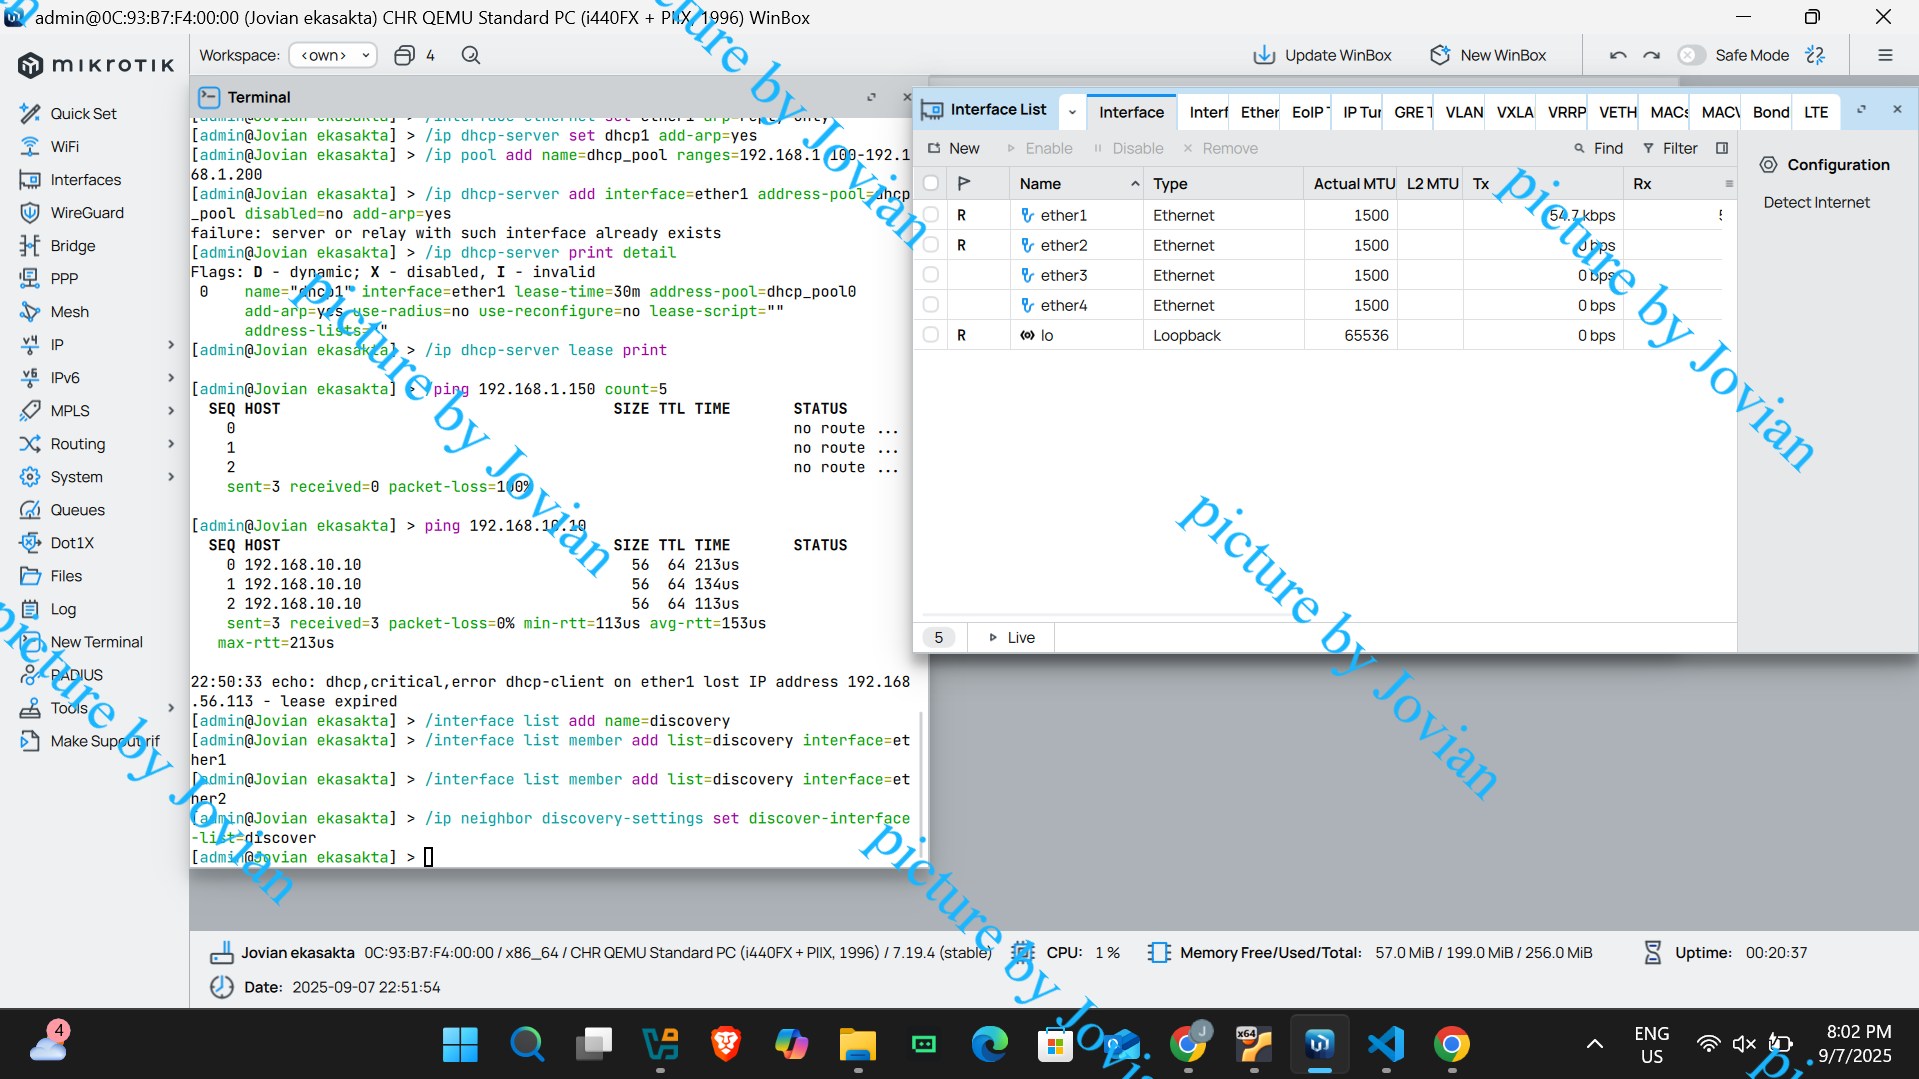Image resolution: width=1919 pixels, height=1079 pixels.
Task: Click Find in Interface List
Action: [1598, 149]
